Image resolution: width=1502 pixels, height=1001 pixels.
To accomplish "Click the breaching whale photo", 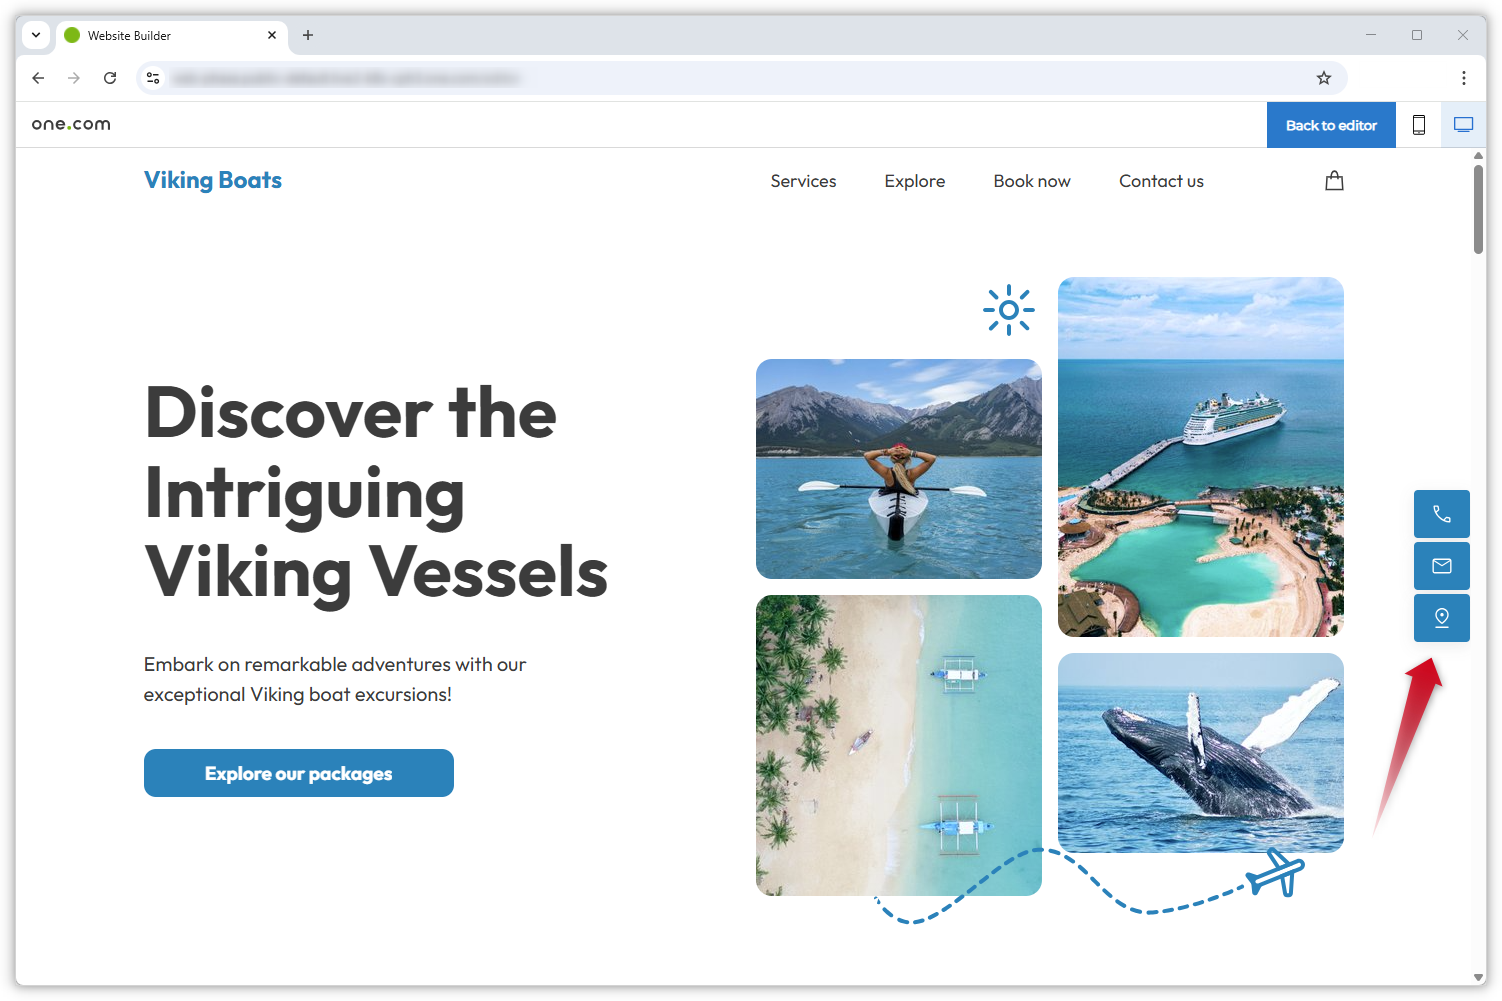I will pyautogui.click(x=1201, y=753).
